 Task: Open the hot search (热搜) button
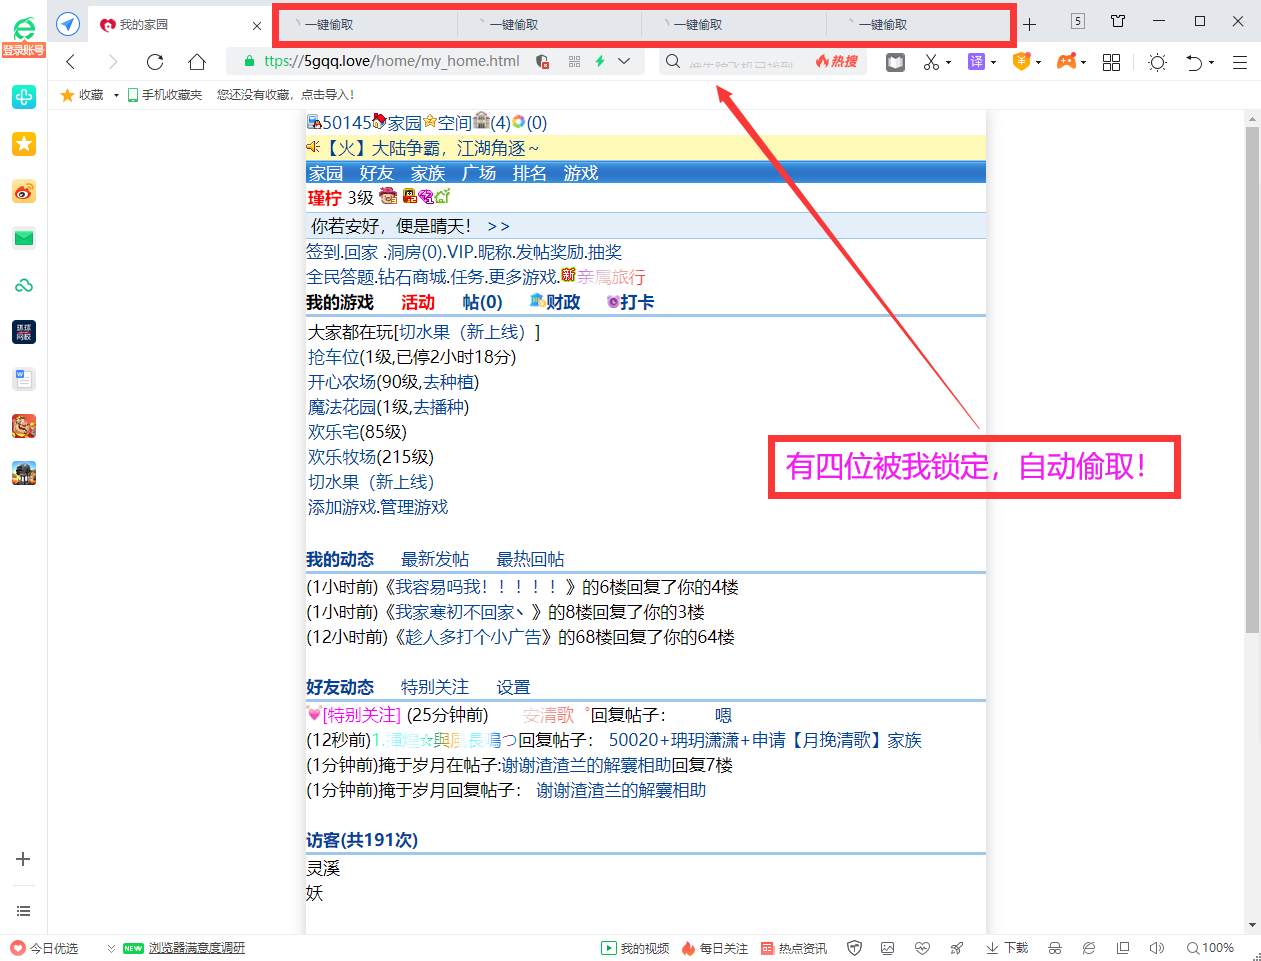click(837, 62)
